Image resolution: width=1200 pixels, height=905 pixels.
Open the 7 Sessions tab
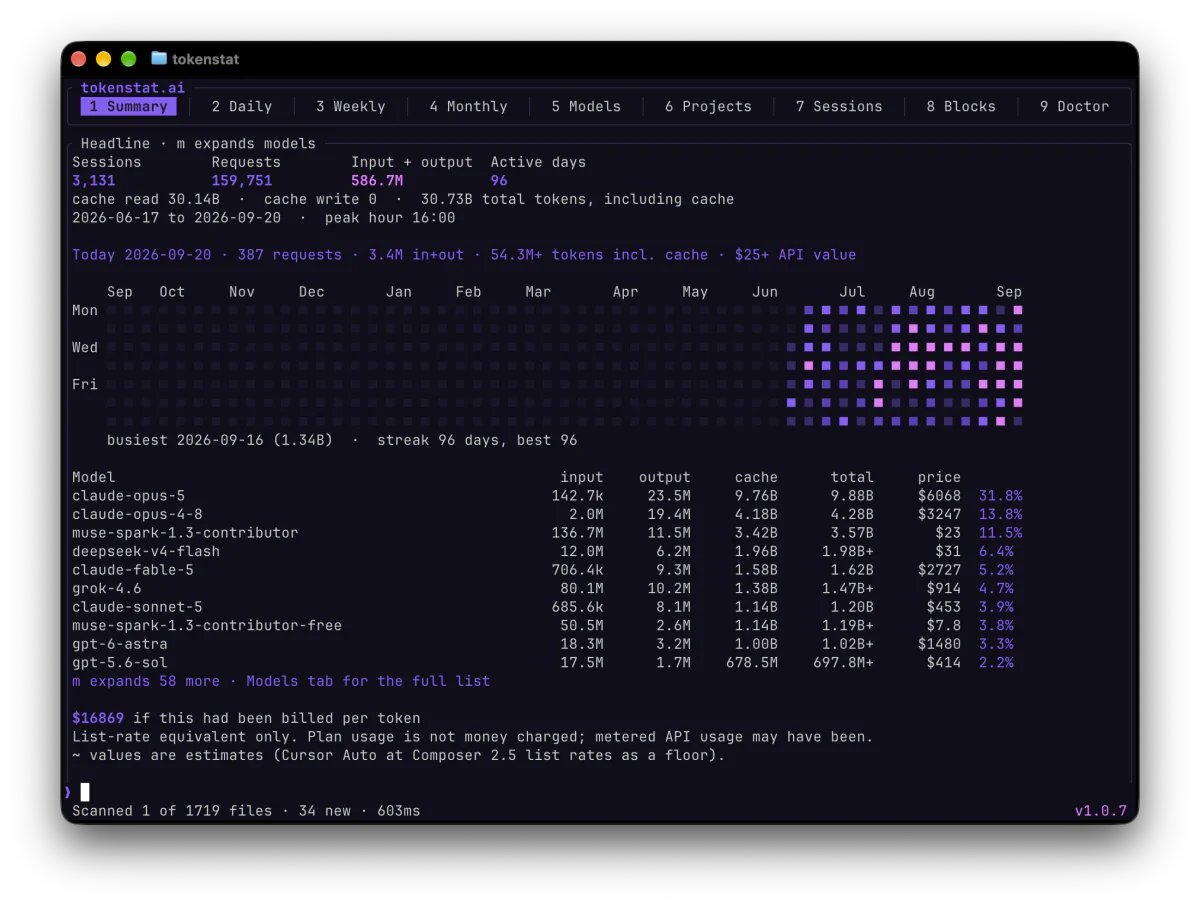pos(839,106)
